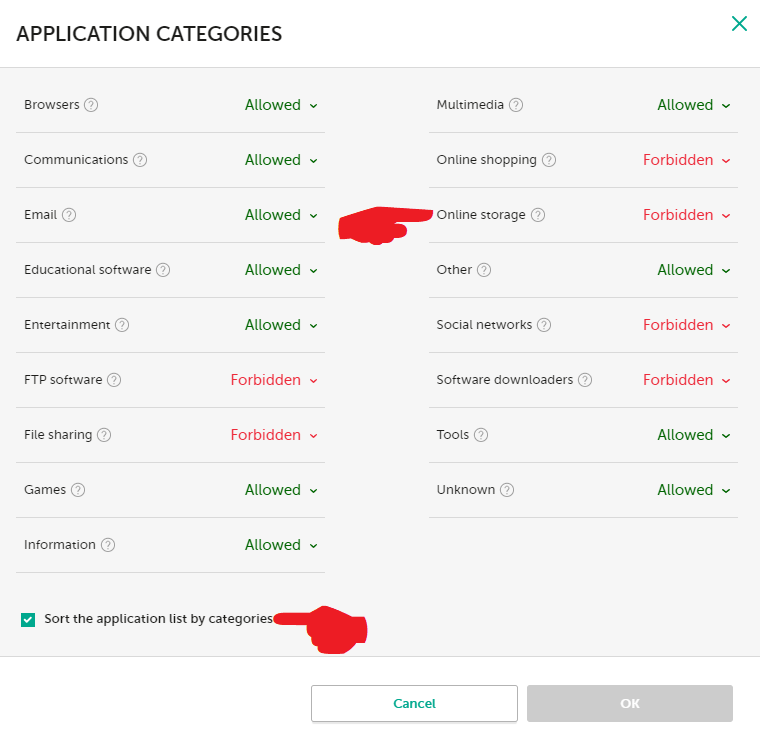Change File sharing Forbidden setting
The height and width of the screenshot is (739, 760).
(274, 435)
